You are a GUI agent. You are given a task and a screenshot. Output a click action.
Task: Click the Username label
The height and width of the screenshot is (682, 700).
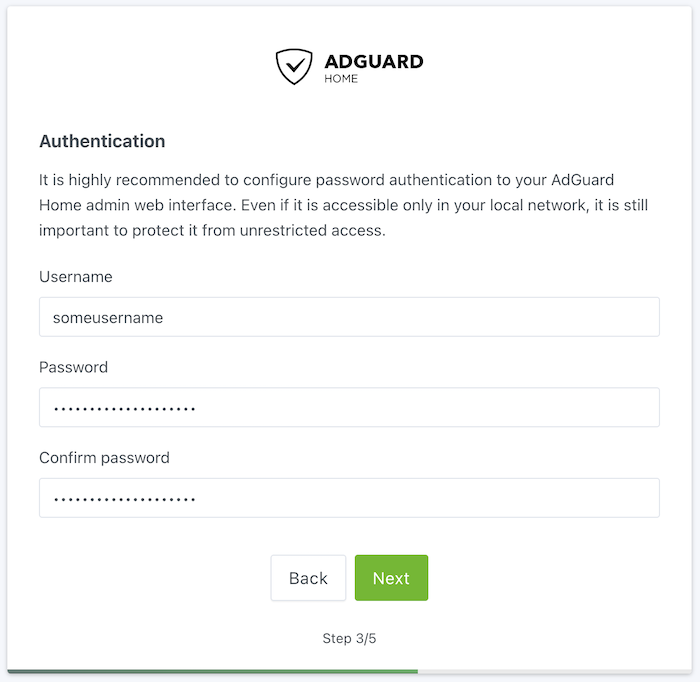(75, 276)
